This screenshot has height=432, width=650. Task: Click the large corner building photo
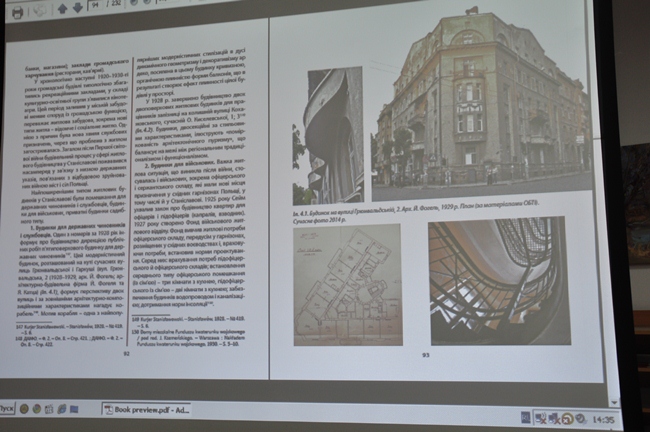coord(481,103)
